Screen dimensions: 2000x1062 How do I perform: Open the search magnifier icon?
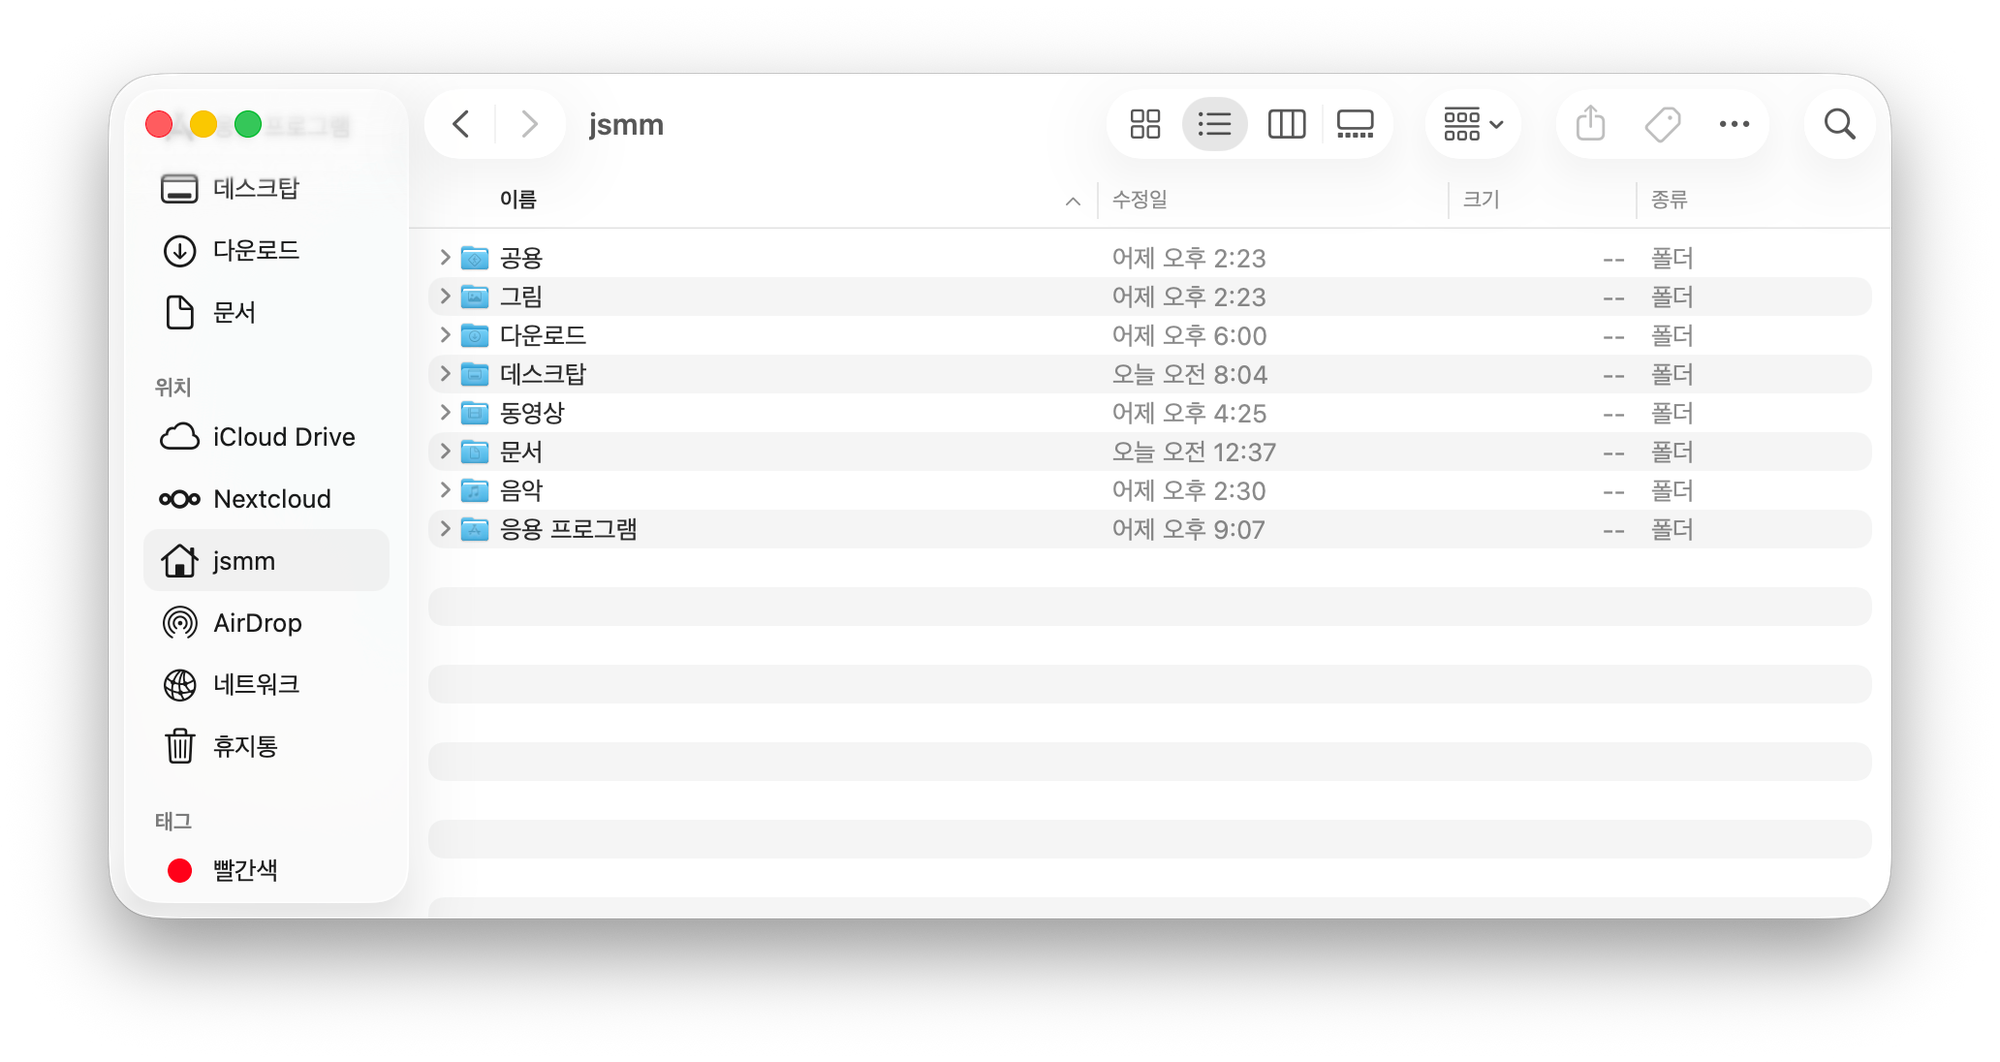pyautogui.click(x=1839, y=124)
